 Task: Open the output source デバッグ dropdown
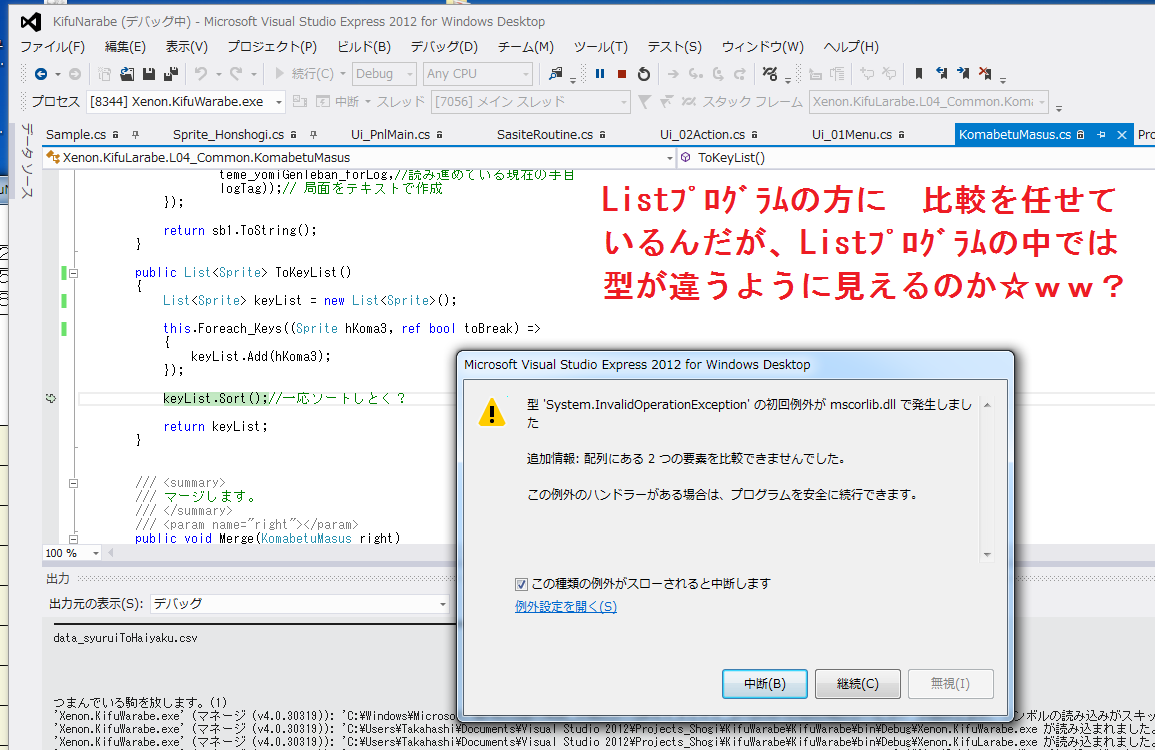click(x=300, y=604)
